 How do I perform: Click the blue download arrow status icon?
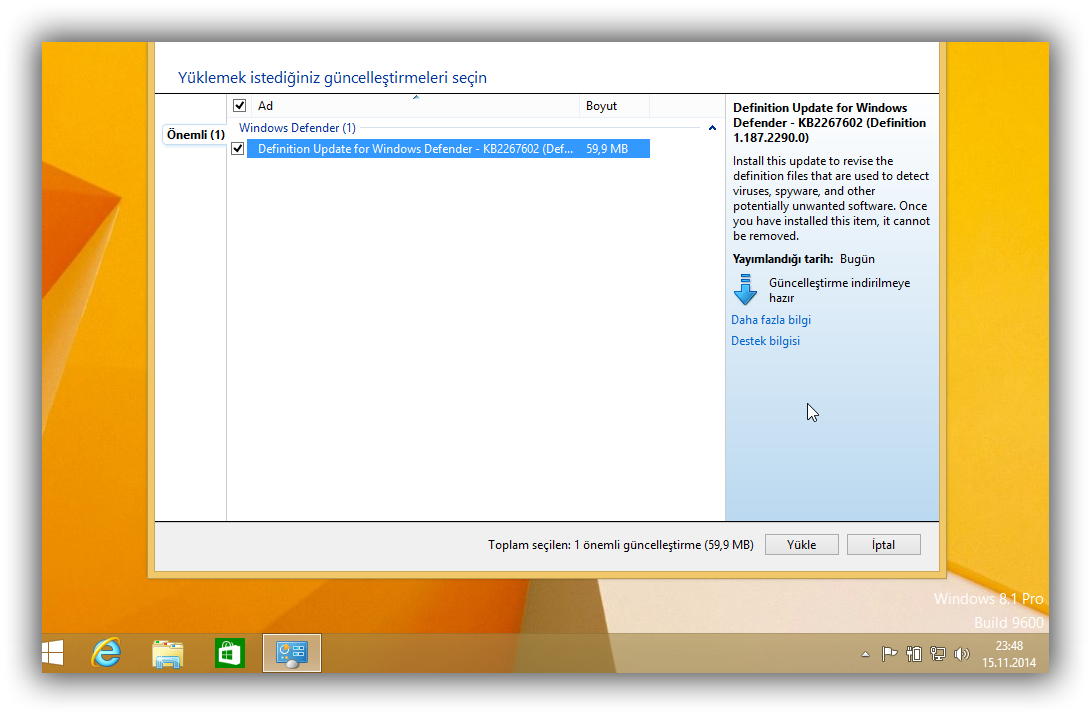(x=745, y=289)
